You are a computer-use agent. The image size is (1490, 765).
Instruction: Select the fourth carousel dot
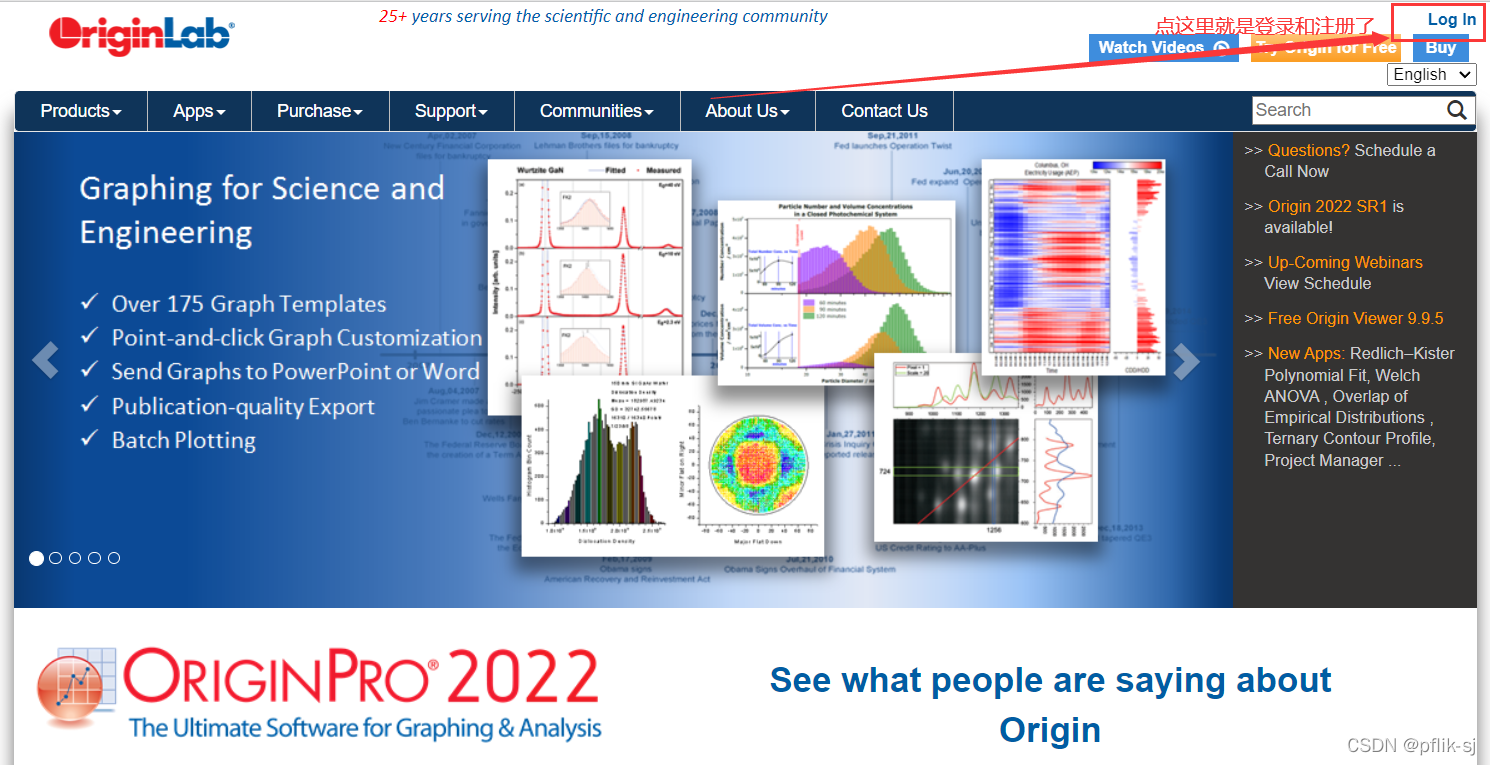[94, 558]
